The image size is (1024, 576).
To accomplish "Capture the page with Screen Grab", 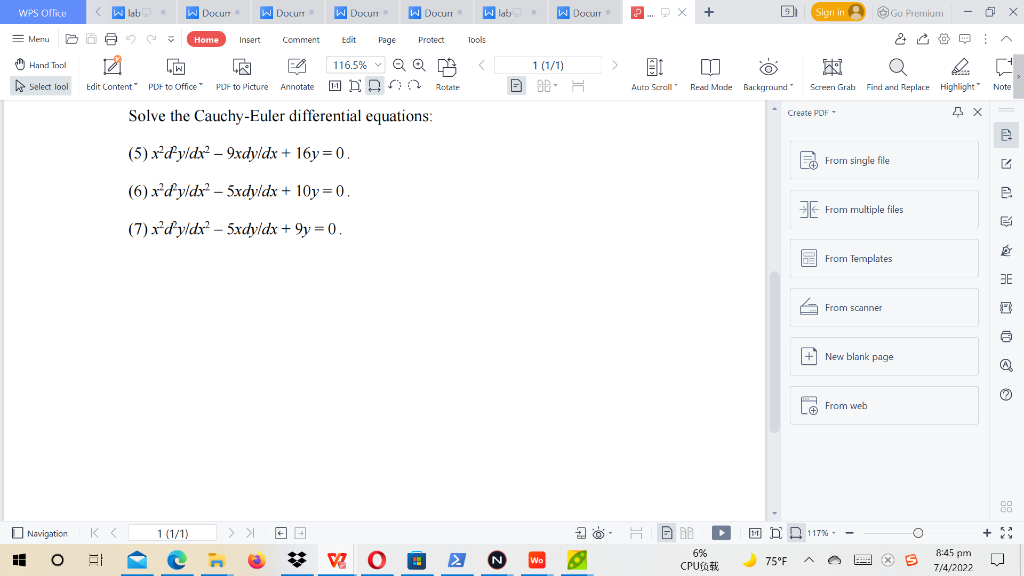I will point(832,72).
